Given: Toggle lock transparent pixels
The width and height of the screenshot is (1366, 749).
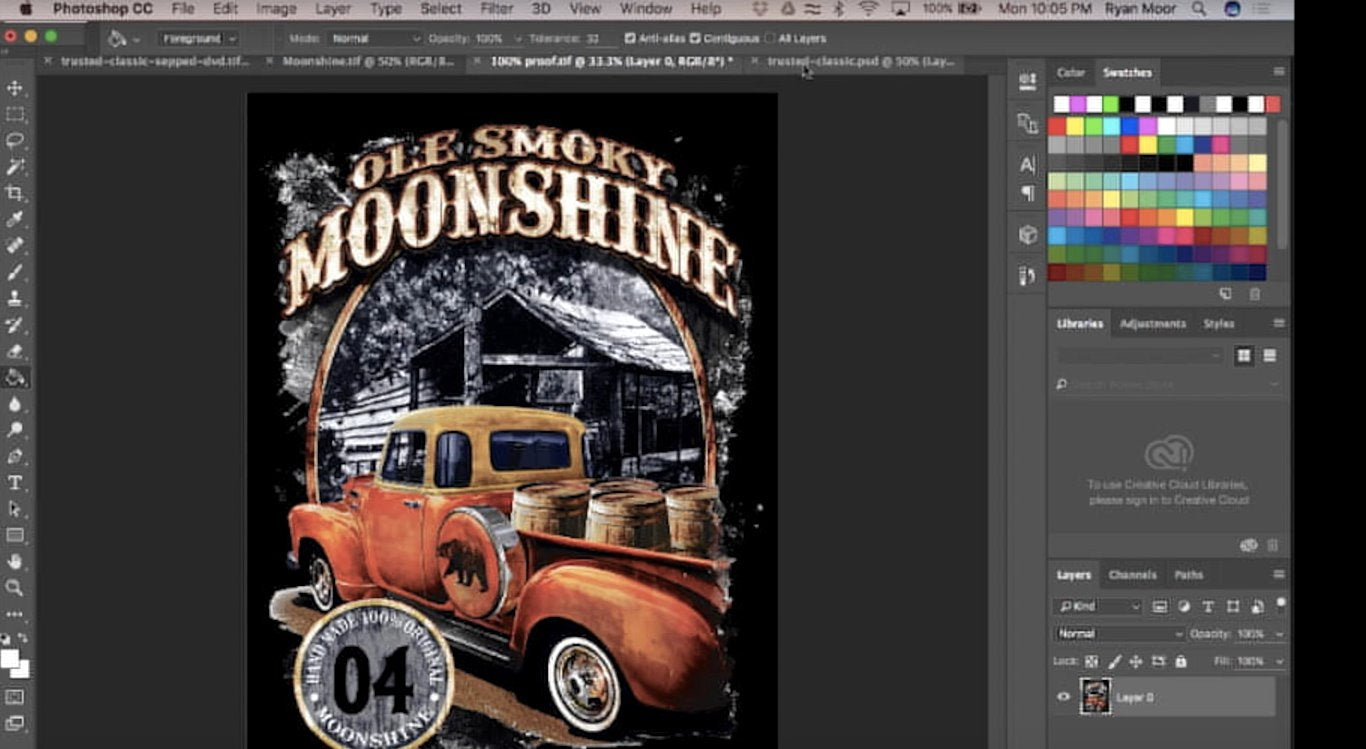Looking at the screenshot, I should [1091, 661].
